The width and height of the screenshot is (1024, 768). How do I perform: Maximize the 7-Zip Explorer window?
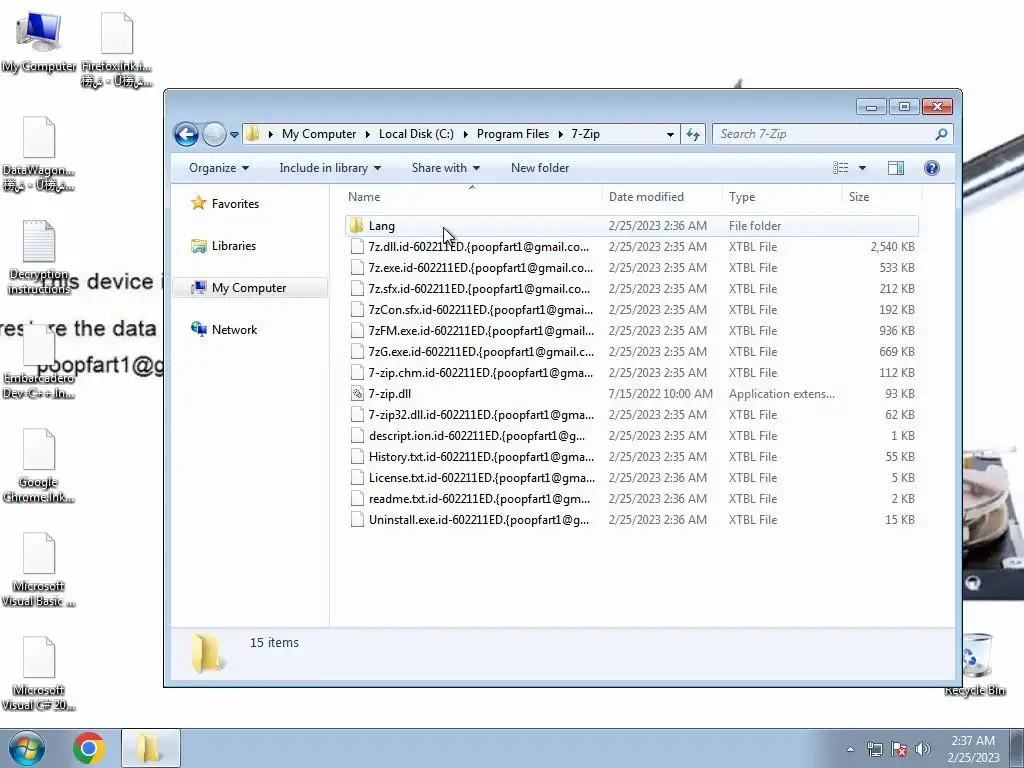point(904,106)
